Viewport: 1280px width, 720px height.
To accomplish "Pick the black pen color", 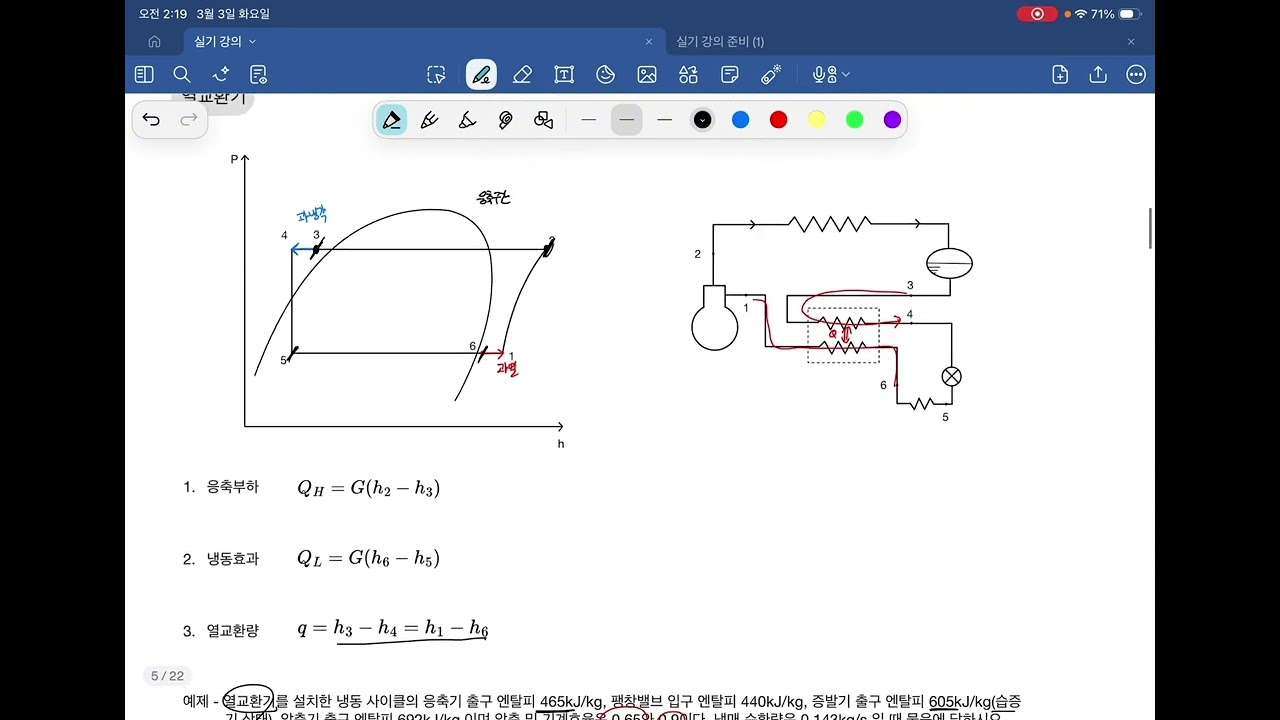I will tap(703, 120).
